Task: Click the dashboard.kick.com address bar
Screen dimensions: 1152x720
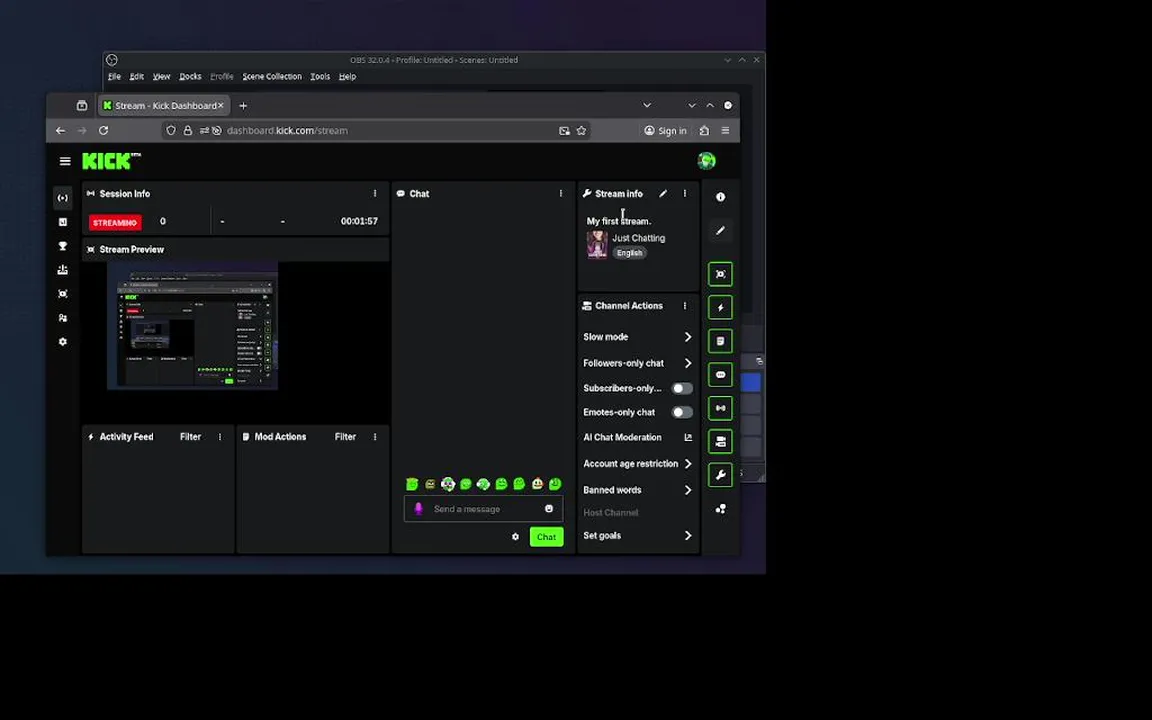Action: pyautogui.click(x=375, y=131)
